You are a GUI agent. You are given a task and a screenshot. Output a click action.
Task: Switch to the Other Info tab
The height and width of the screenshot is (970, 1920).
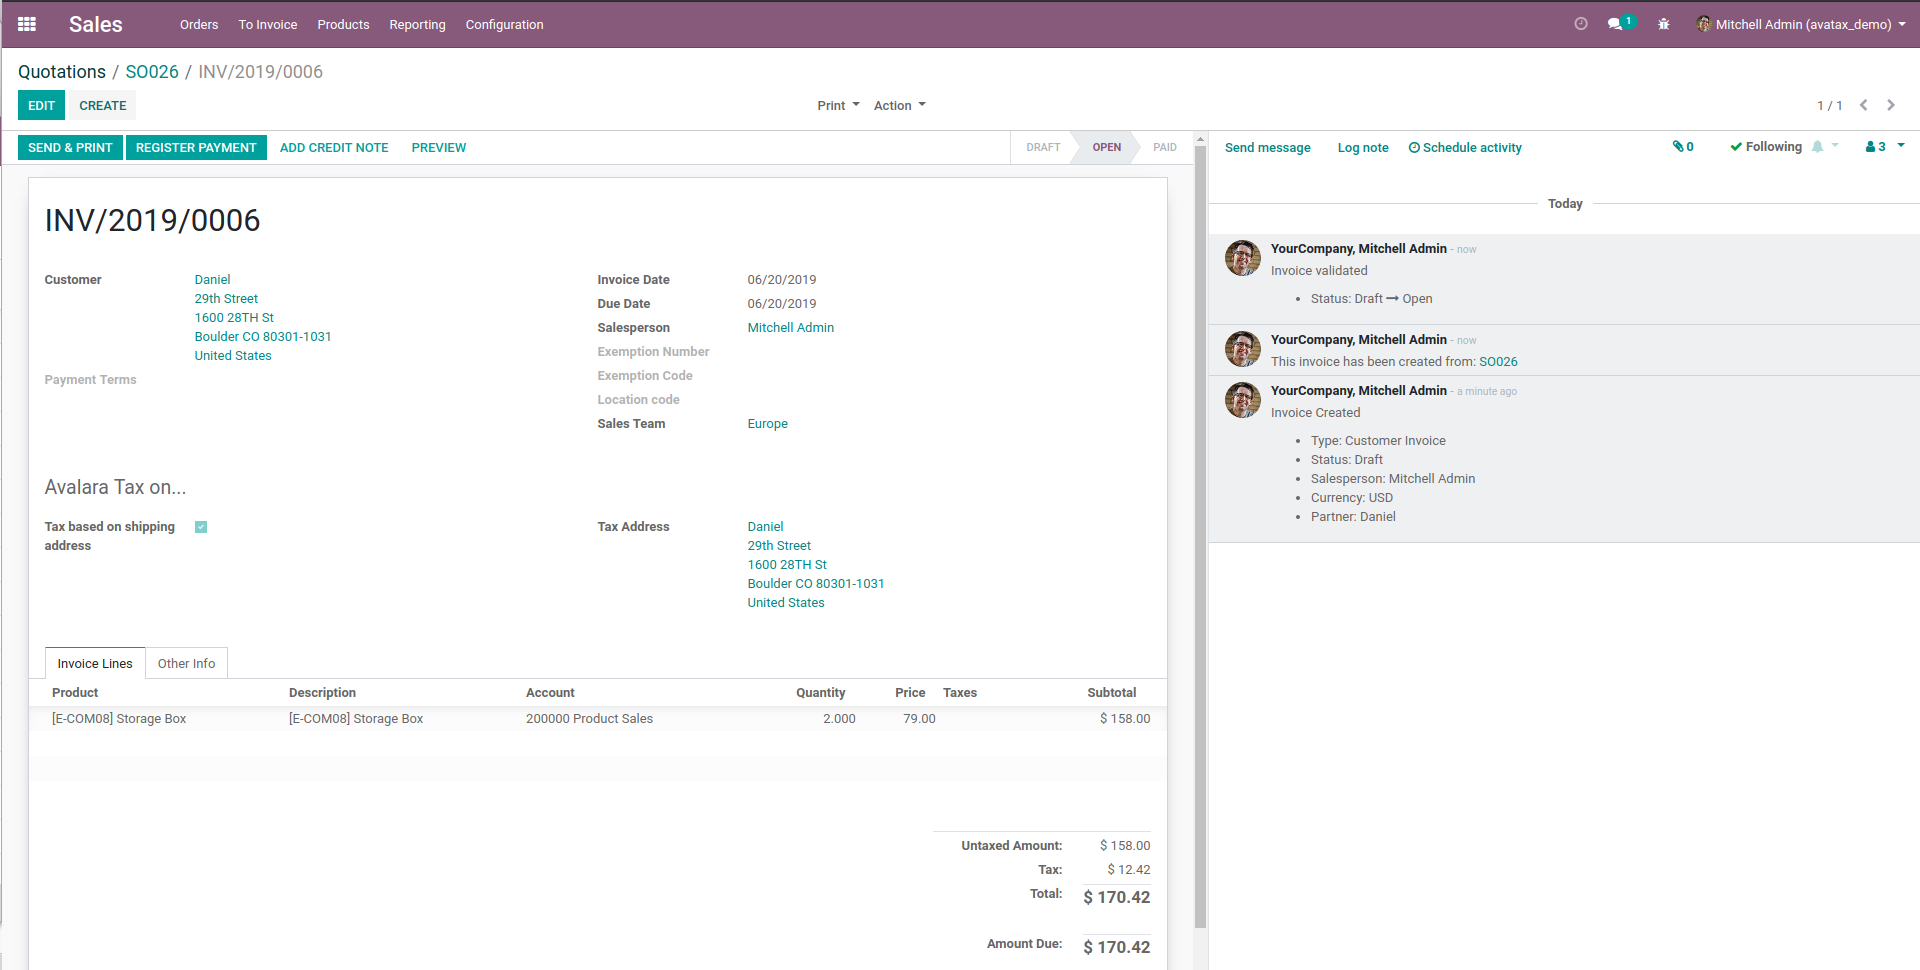click(186, 663)
